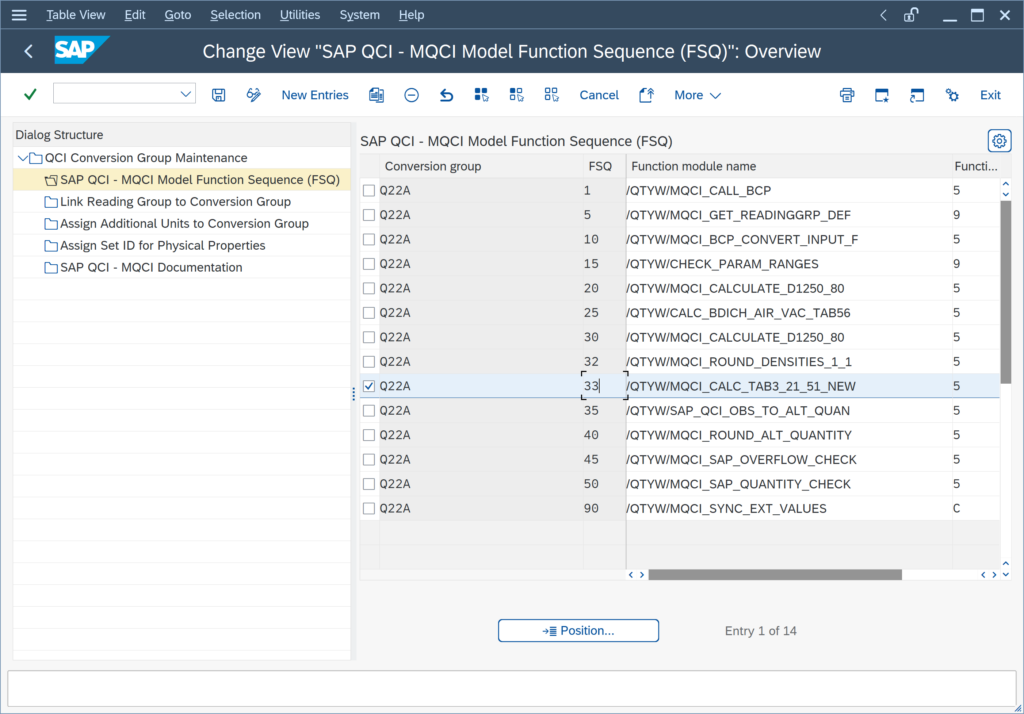Click the green checkmark Enter icon
The width and height of the screenshot is (1024, 714).
coord(30,95)
